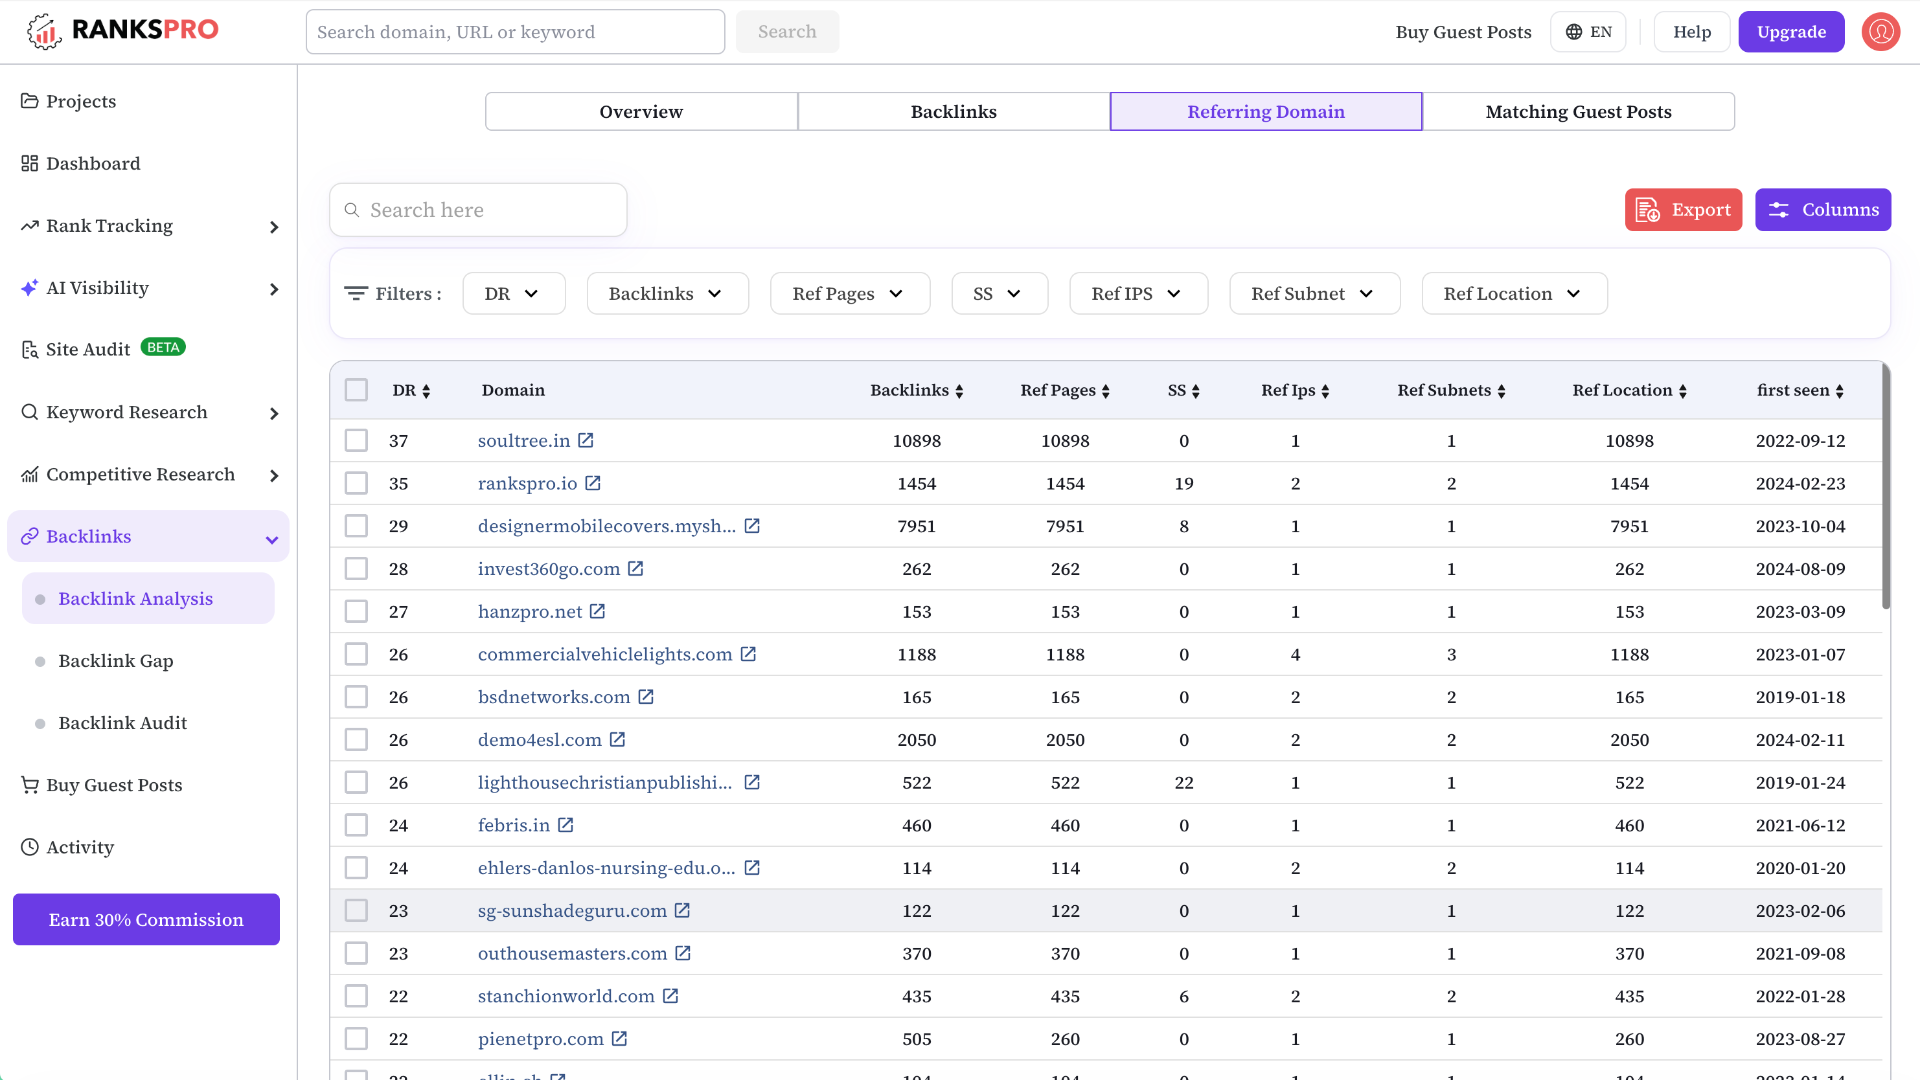Select checkbox for hanzpro.net row

356,611
